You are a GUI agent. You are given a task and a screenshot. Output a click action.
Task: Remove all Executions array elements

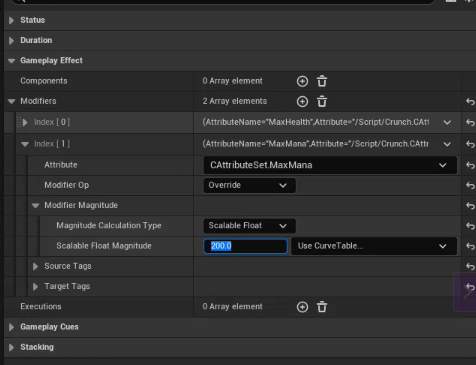pyautogui.click(x=322, y=307)
